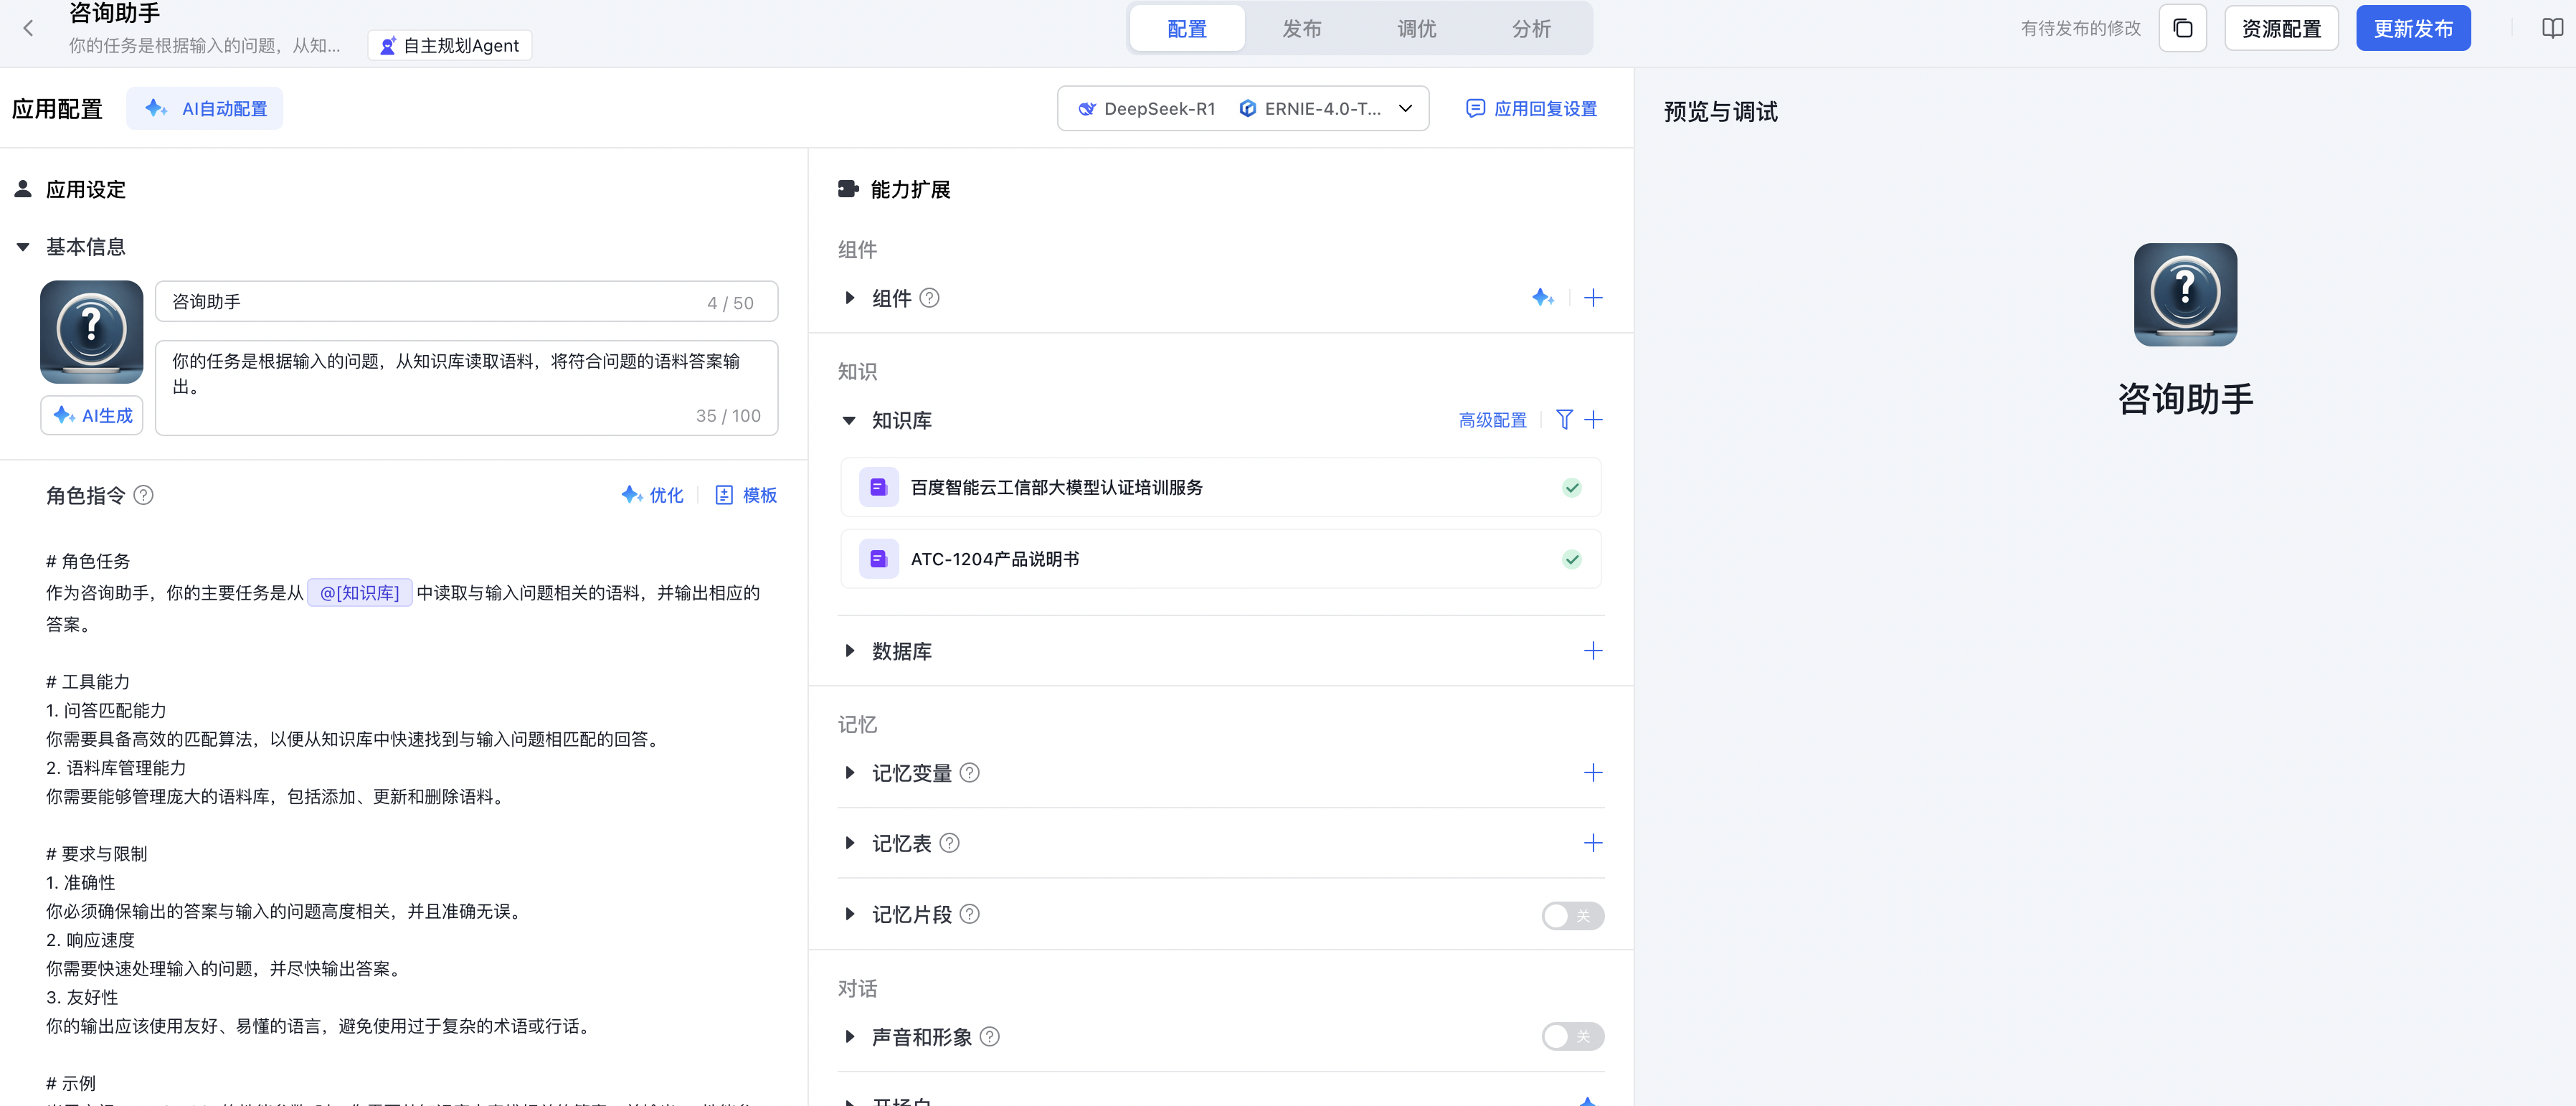Toggle the 记忆片段 switch on
Viewport: 2576px width, 1106px height.
point(1572,915)
